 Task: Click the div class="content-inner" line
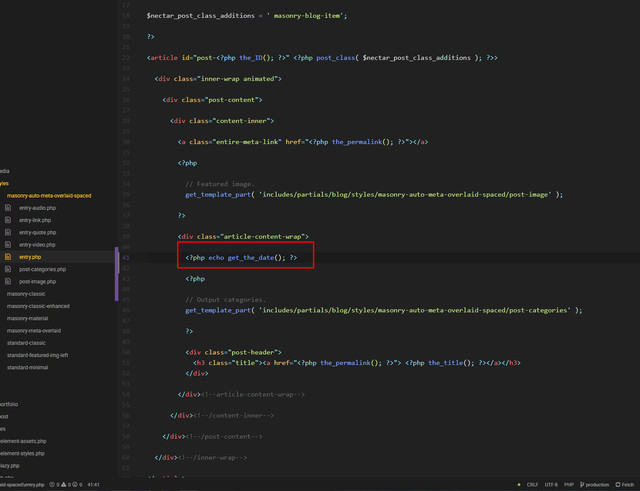click(x=222, y=120)
